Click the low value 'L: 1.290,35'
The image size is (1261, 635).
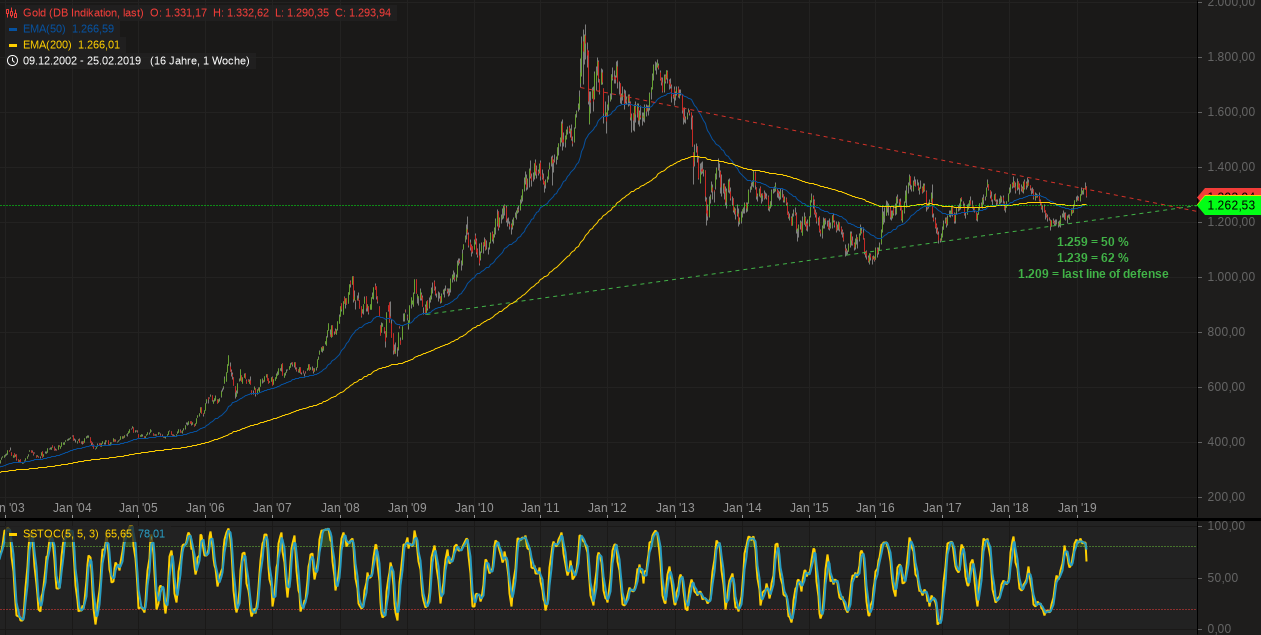pyautogui.click(x=301, y=13)
